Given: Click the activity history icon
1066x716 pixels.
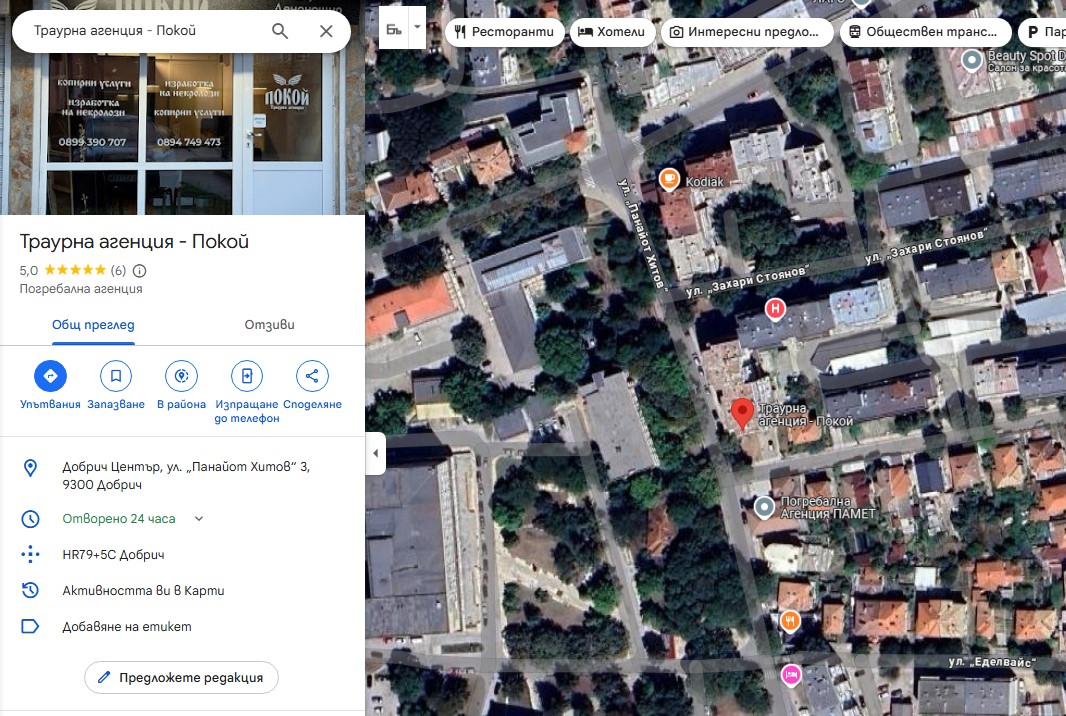Looking at the screenshot, I should [30, 590].
